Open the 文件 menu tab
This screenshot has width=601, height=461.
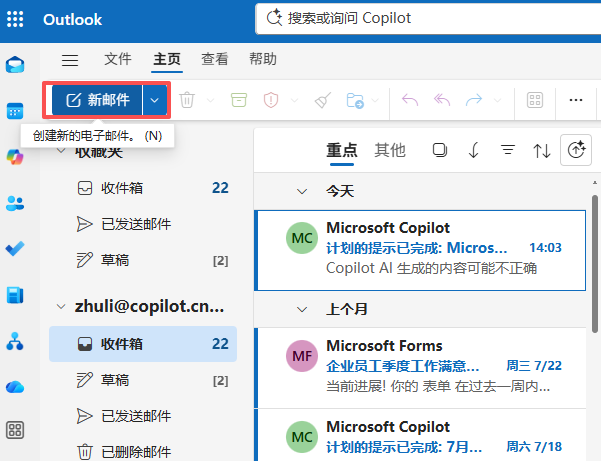(118, 59)
